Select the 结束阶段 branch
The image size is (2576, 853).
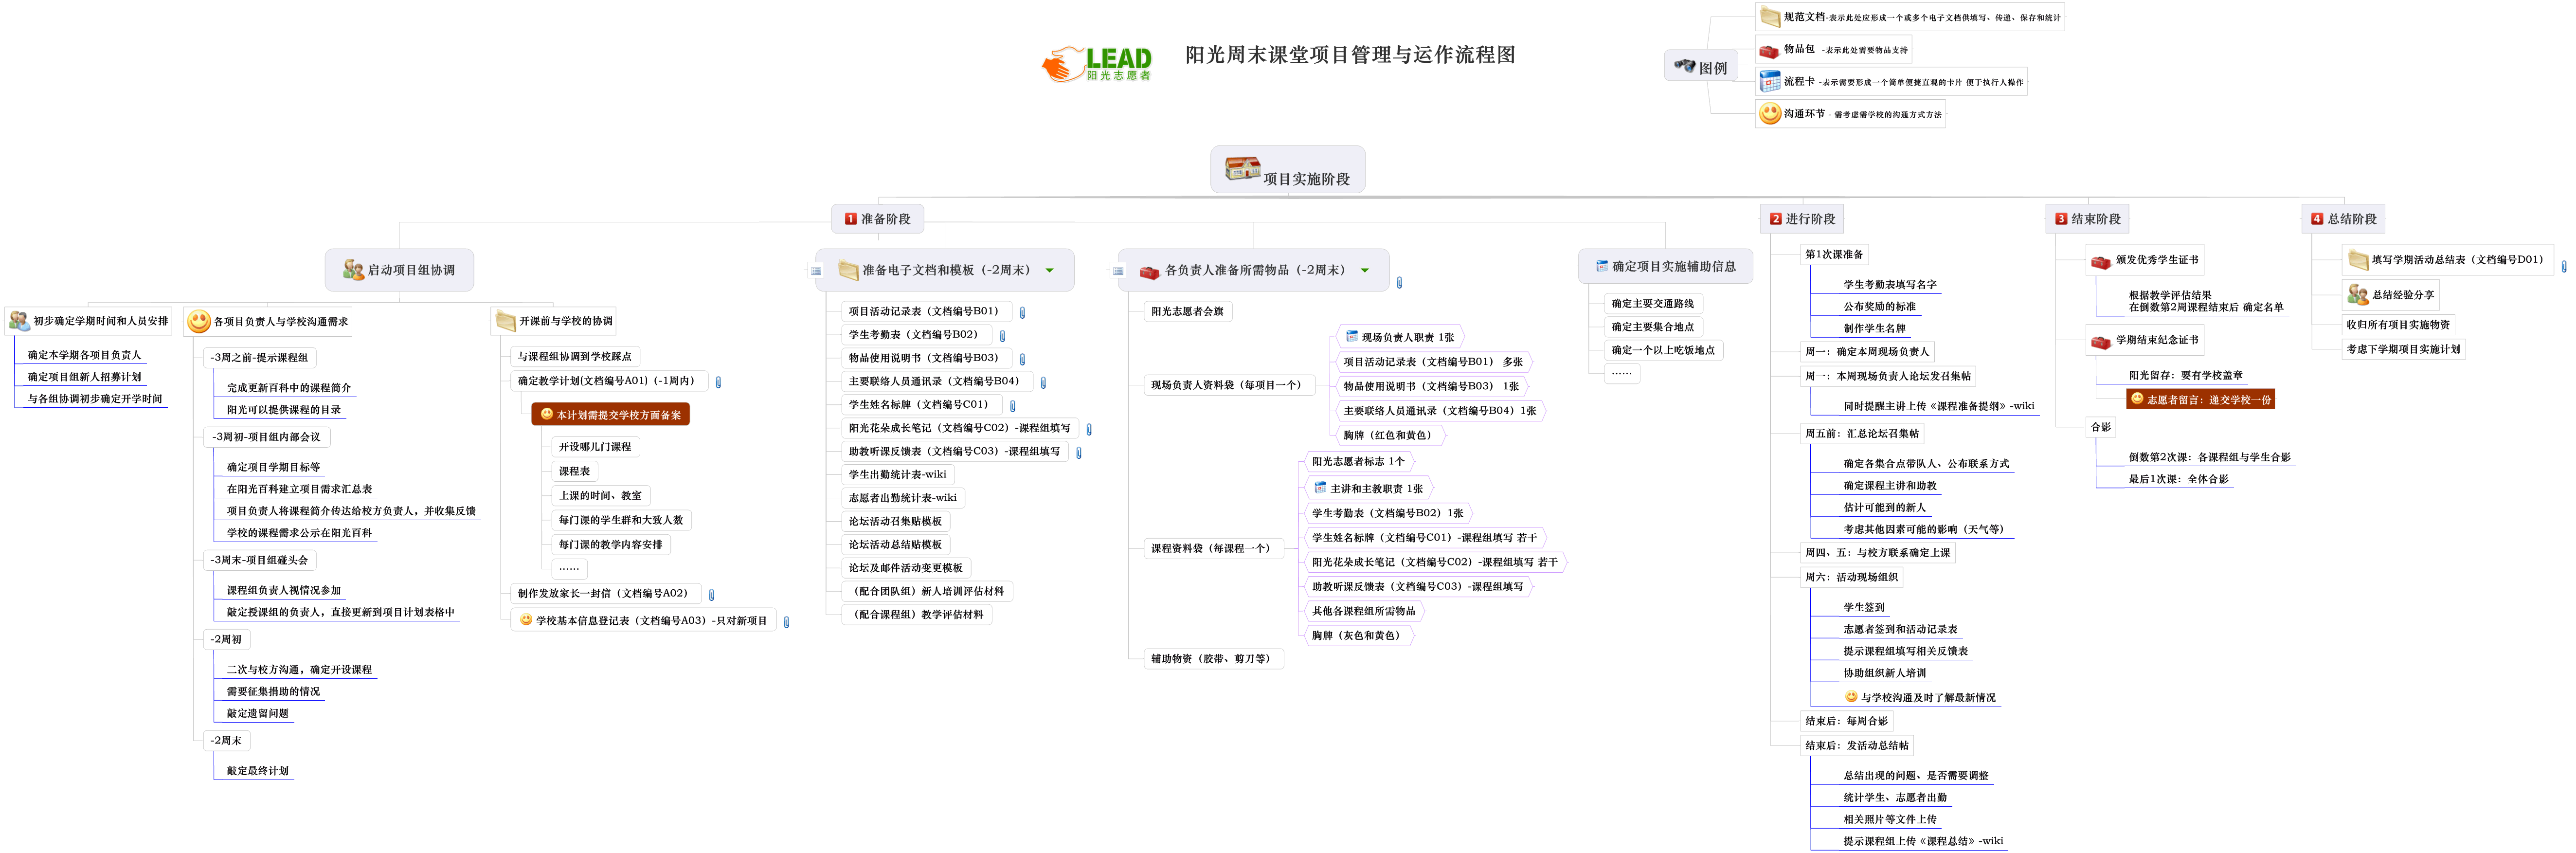[2088, 219]
